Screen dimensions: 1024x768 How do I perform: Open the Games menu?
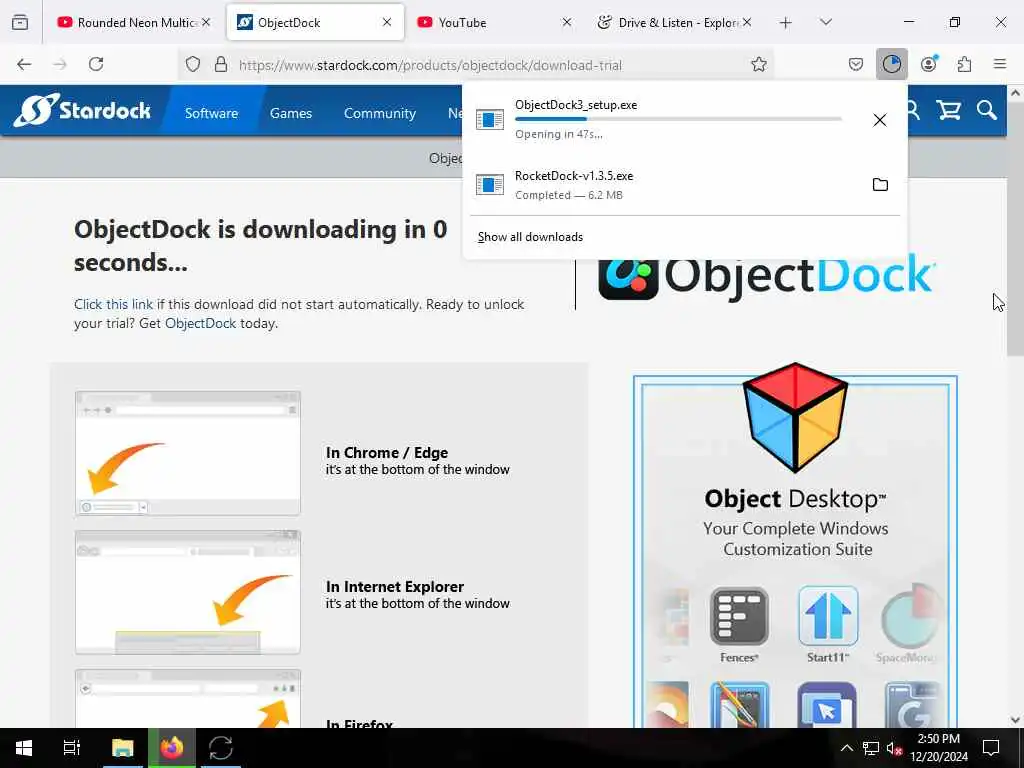coord(291,113)
